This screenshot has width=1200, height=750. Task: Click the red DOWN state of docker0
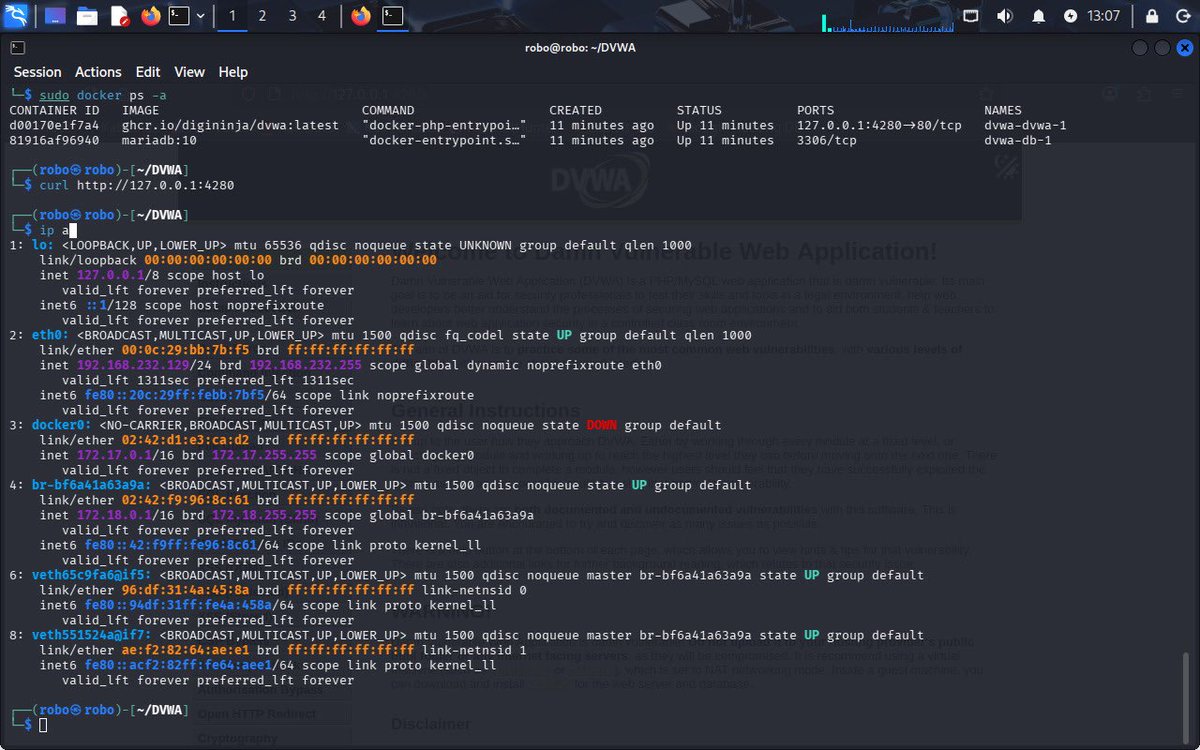click(601, 425)
